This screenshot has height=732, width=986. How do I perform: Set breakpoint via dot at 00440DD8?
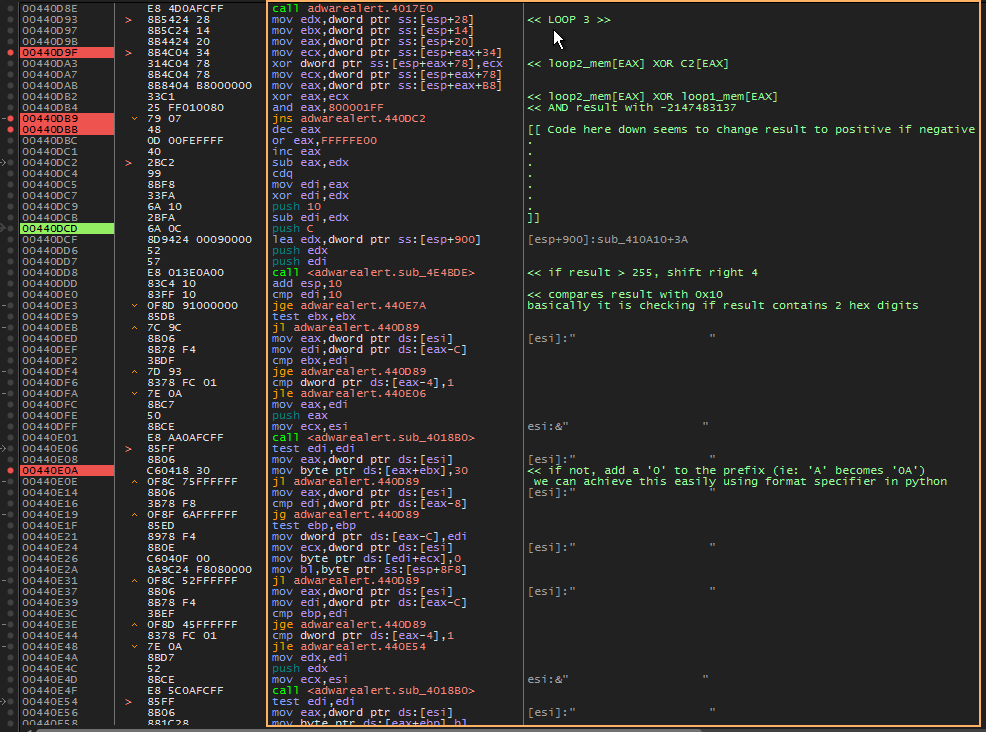tap(10, 273)
